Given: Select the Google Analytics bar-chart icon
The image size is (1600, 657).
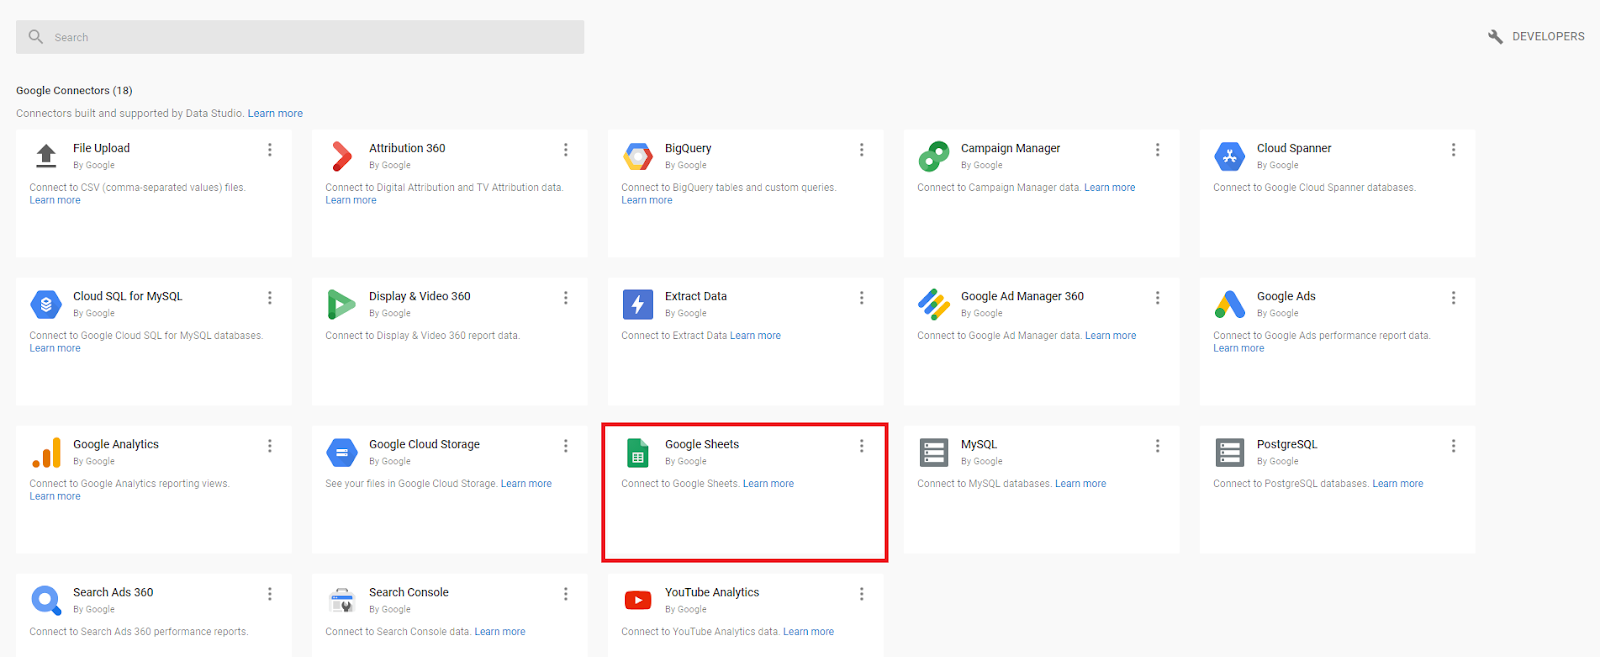Looking at the screenshot, I should click(46, 453).
